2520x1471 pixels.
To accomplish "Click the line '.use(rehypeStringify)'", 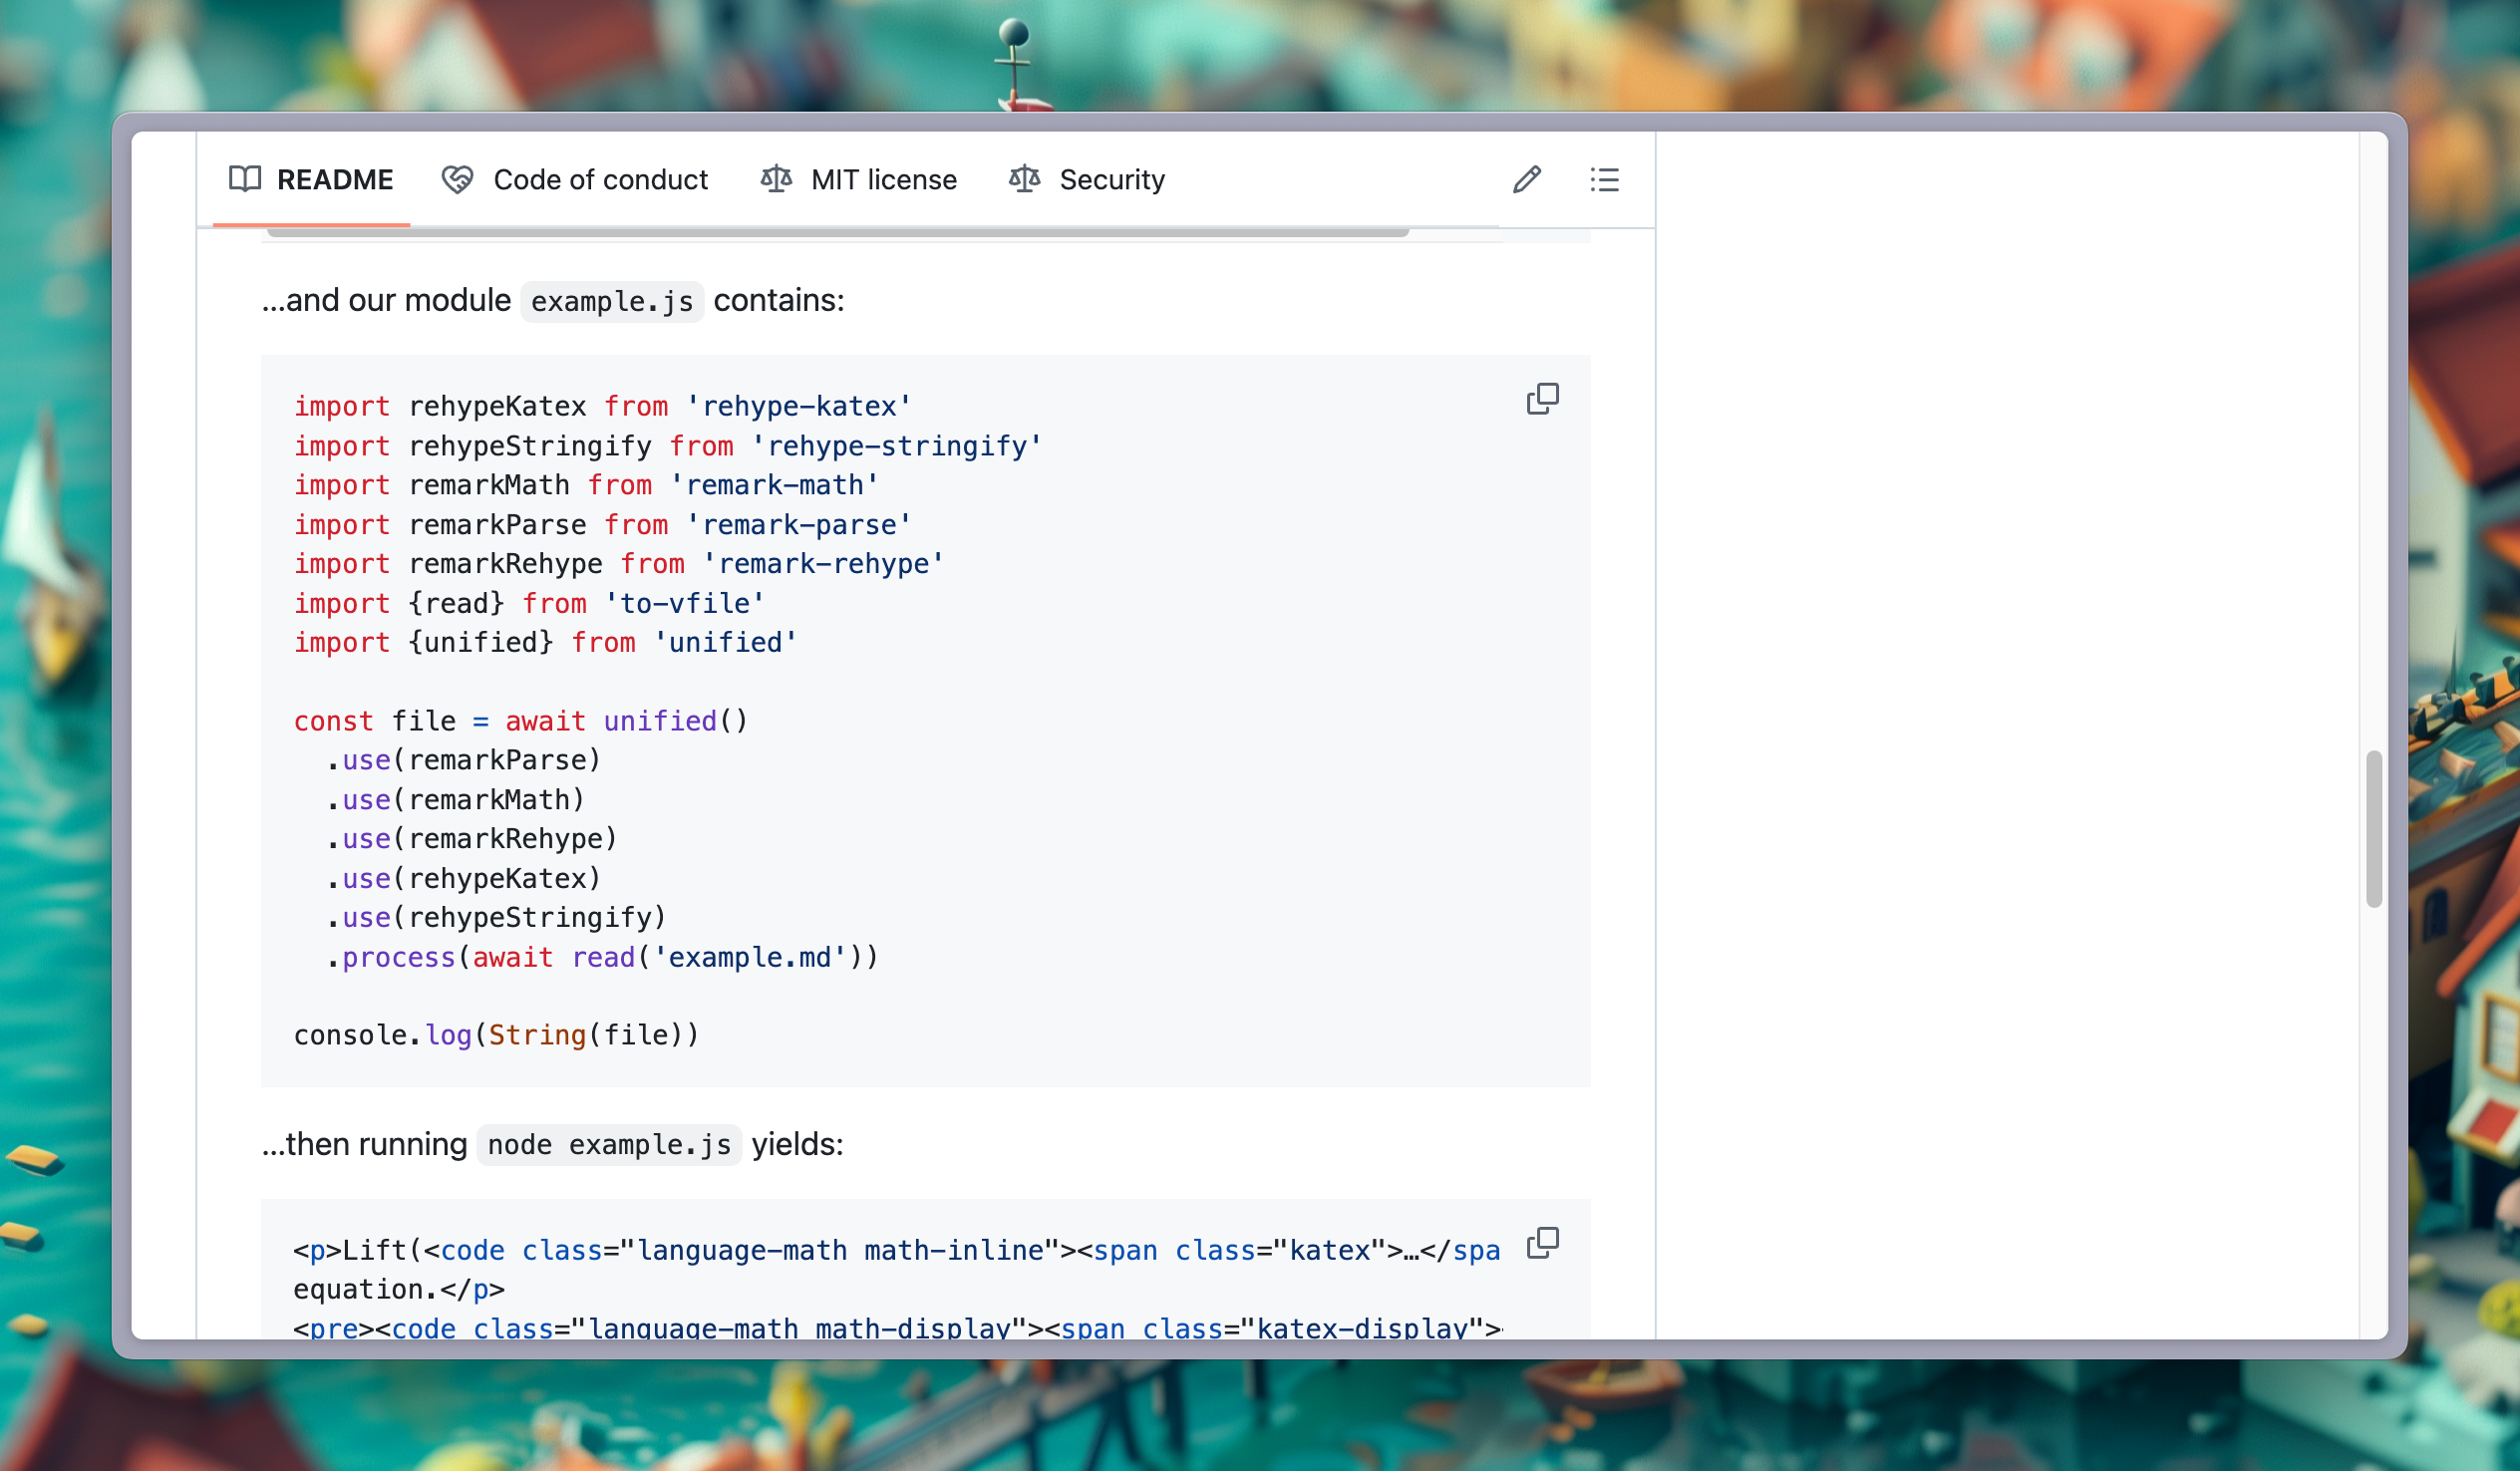I will (496, 918).
